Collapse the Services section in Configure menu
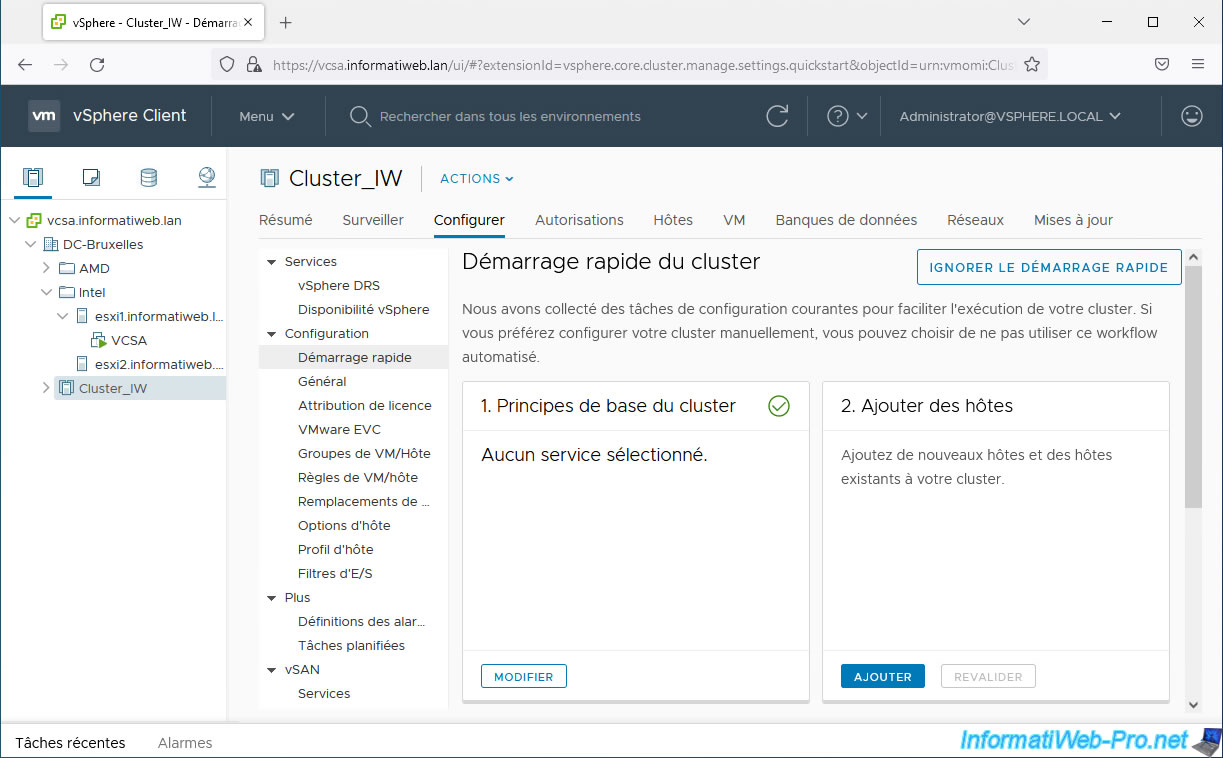1223x758 pixels. coord(270,262)
